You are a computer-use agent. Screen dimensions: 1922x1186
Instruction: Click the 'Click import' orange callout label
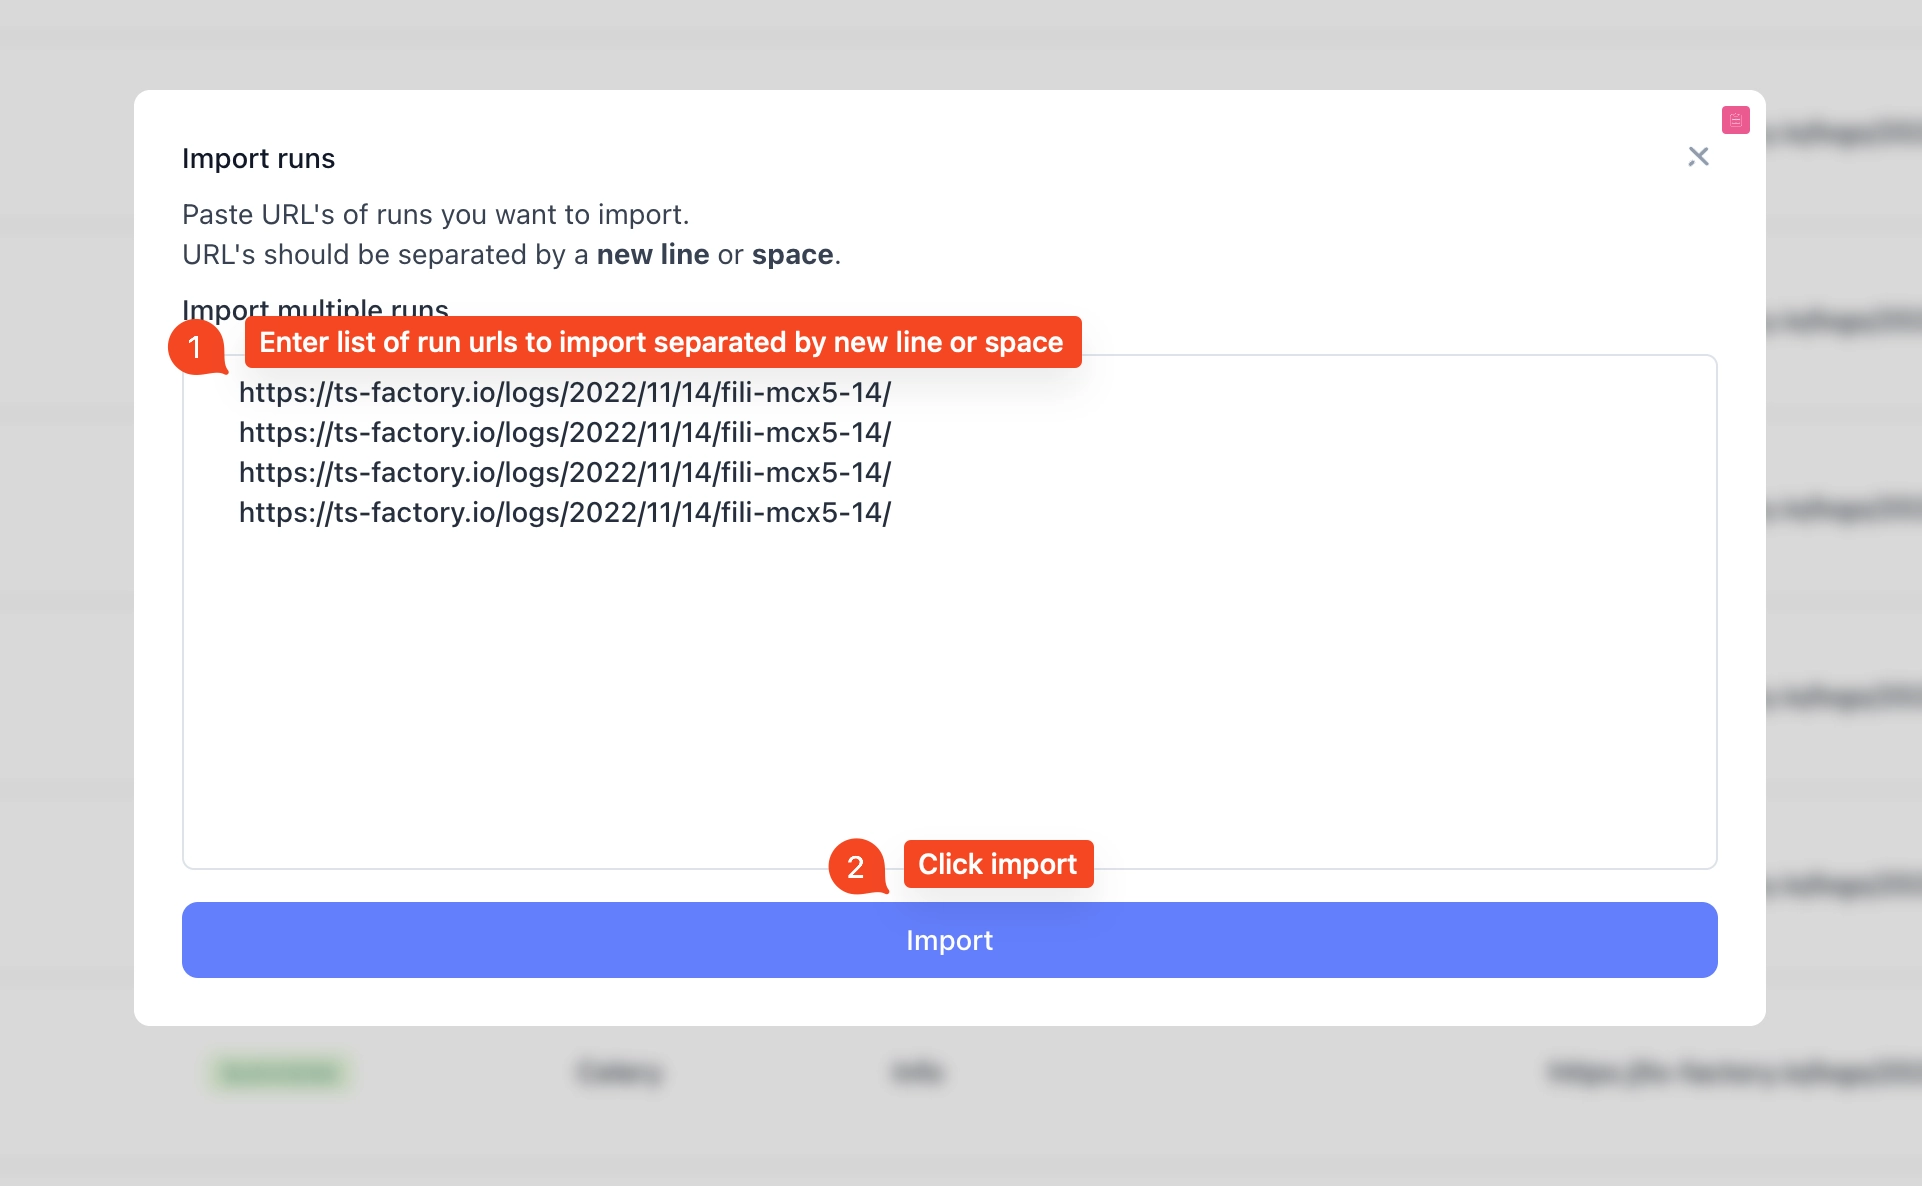coord(998,864)
